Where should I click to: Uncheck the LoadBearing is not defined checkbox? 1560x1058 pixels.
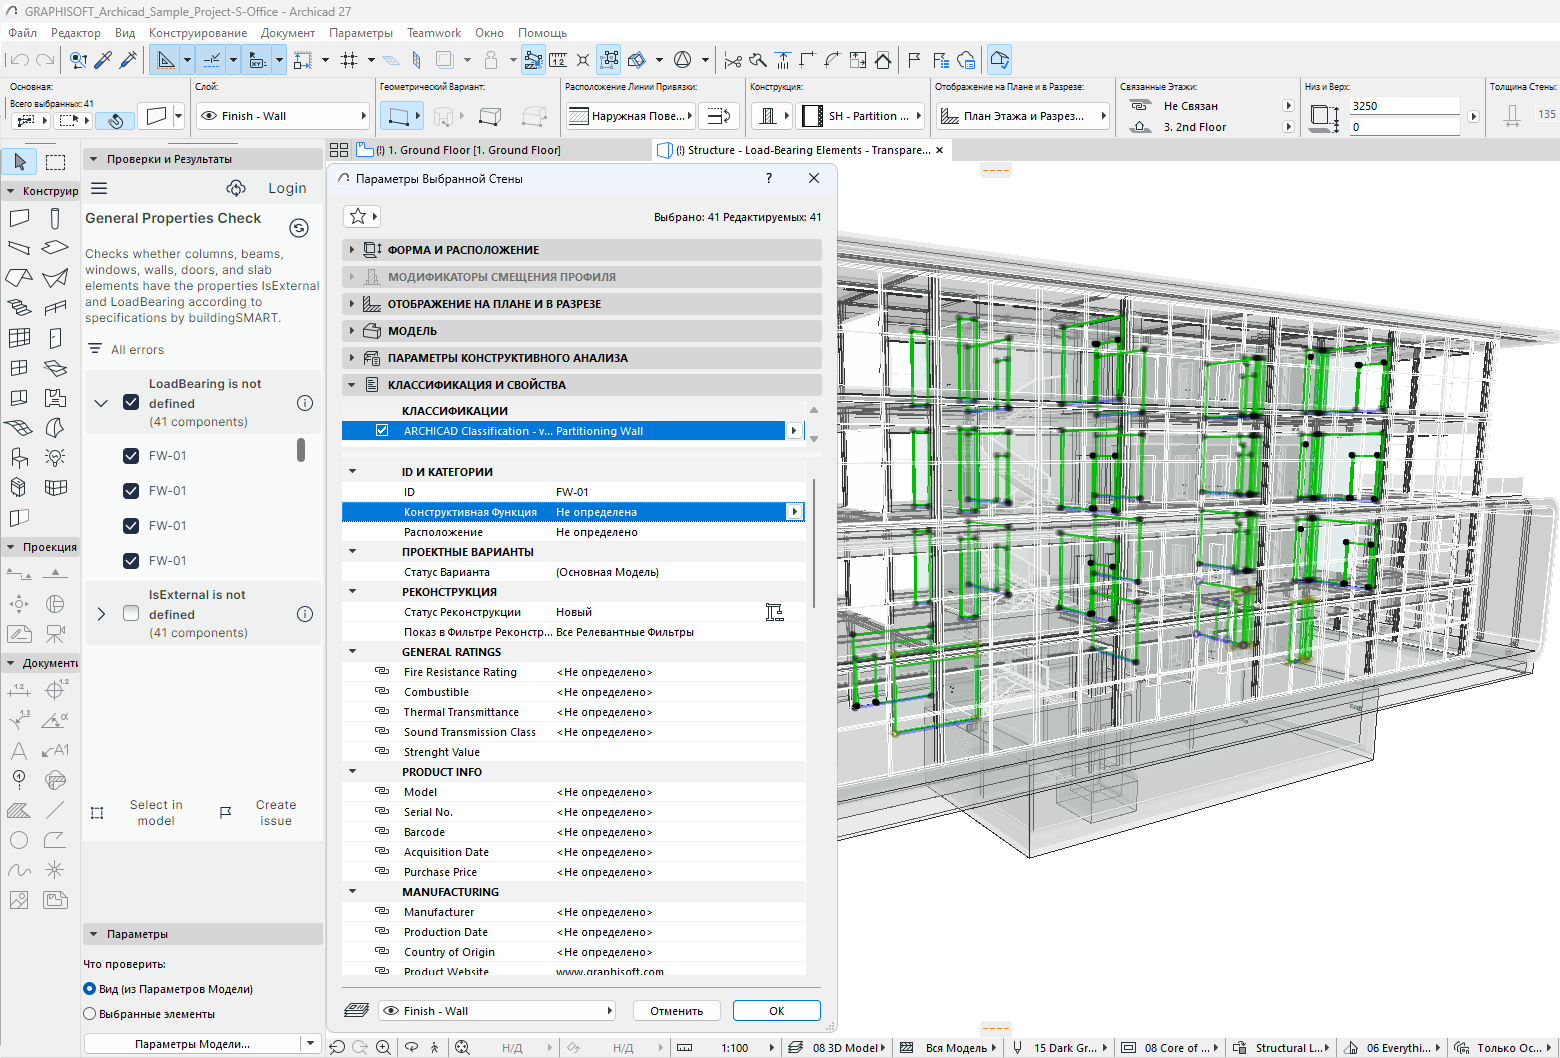(x=131, y=402)
